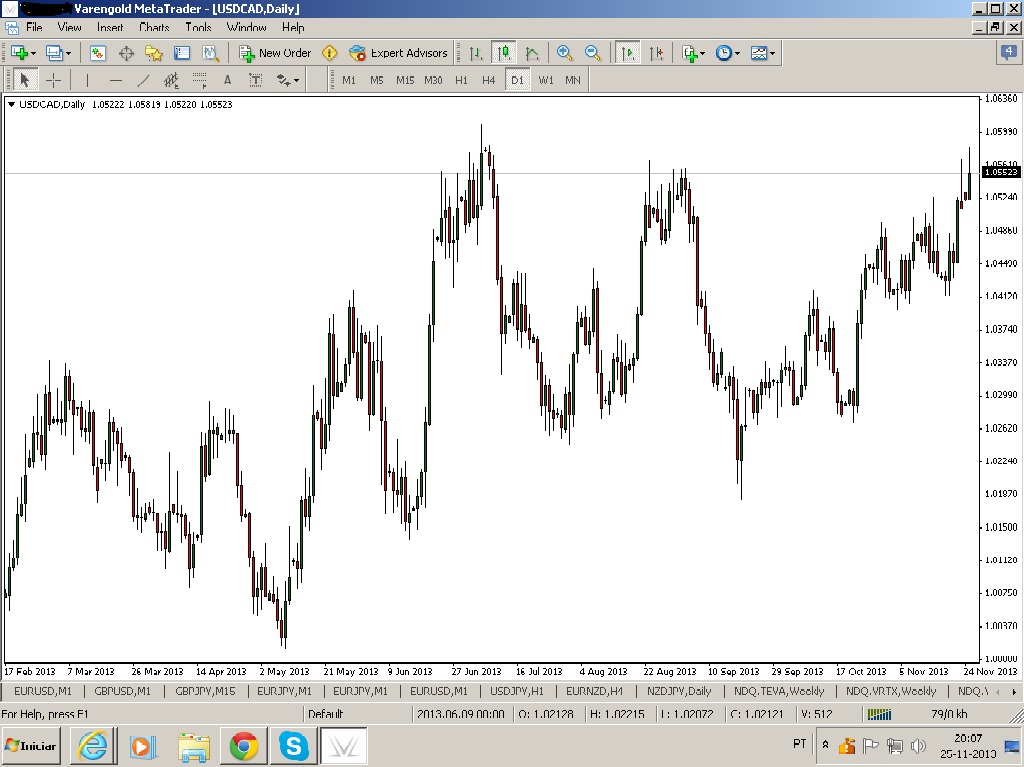Draw a trendline with the Trendline tool
The height and width of the screenshot is (767, 1024).
click(x=143, y=80)
